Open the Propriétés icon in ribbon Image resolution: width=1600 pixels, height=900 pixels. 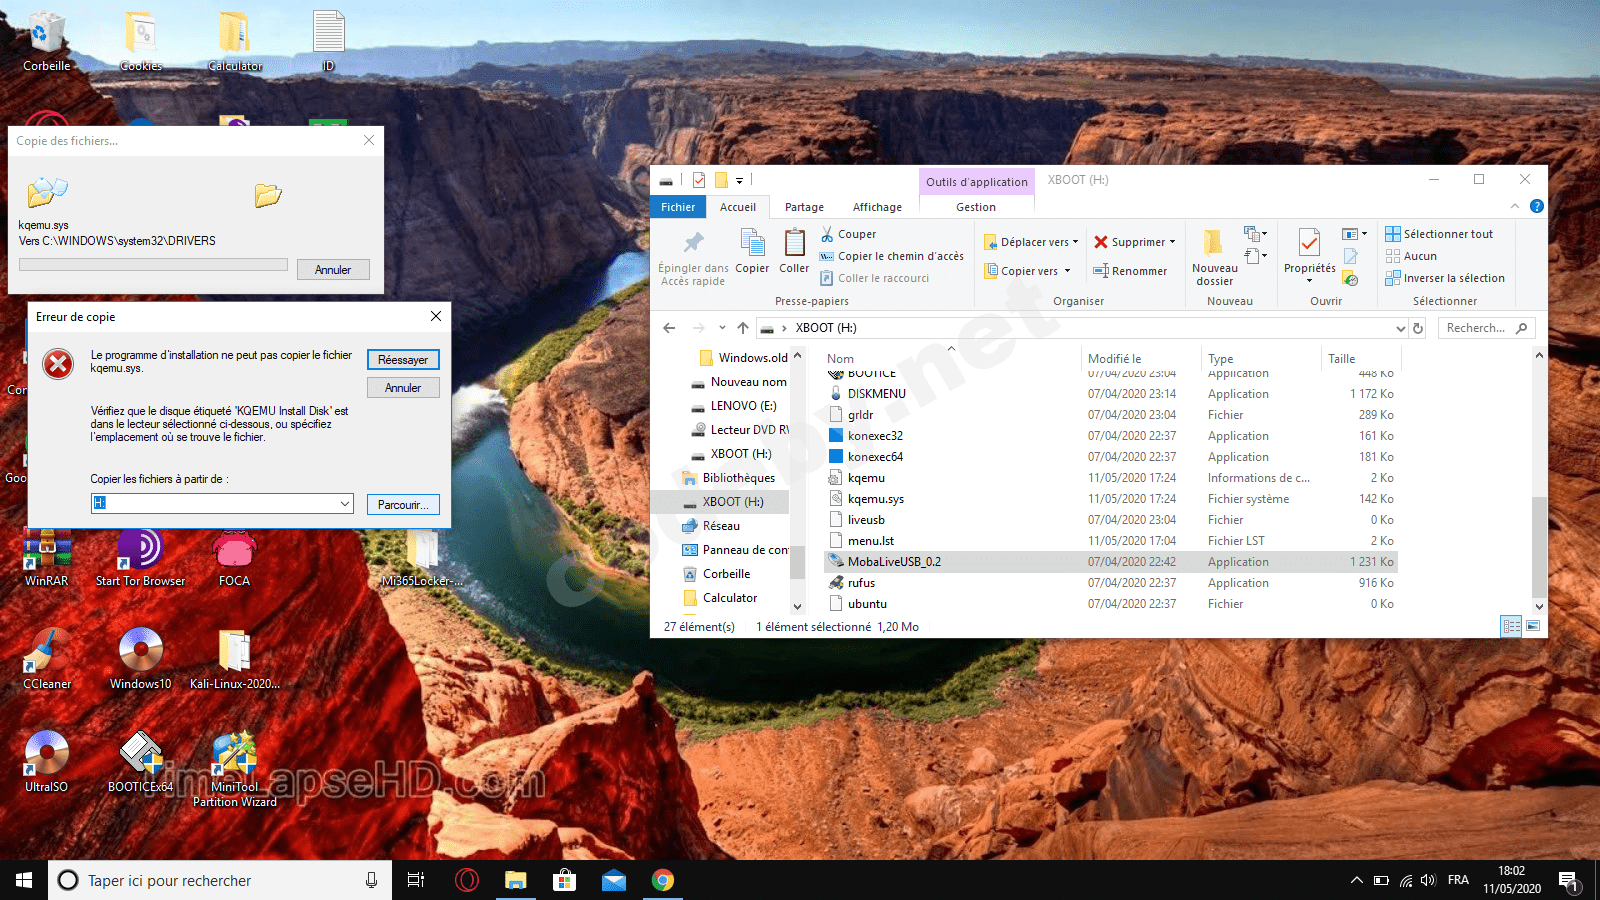1309,242
